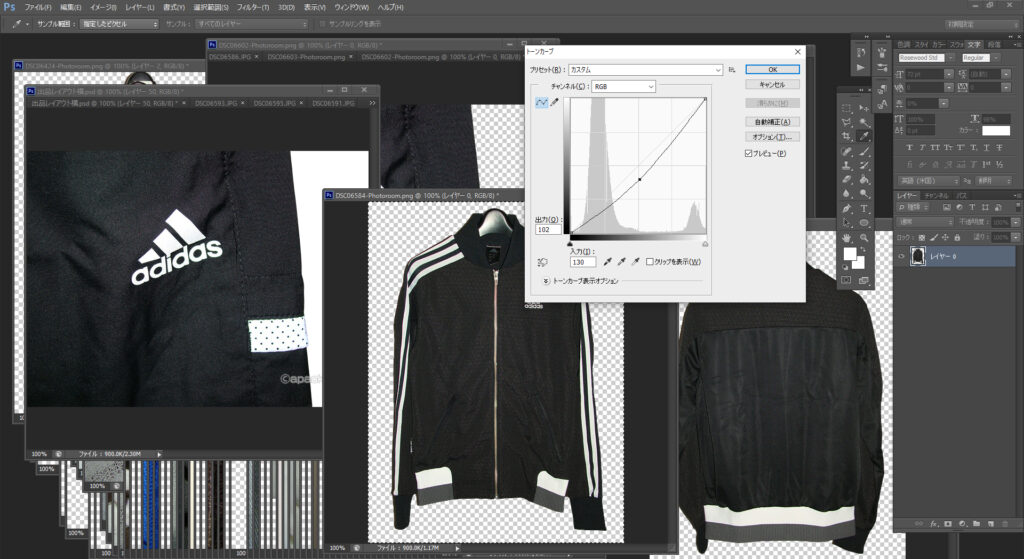1024x559 pixels.
Task: Select the Pen tool in toolbox
Action: click(x=847, y=208)
